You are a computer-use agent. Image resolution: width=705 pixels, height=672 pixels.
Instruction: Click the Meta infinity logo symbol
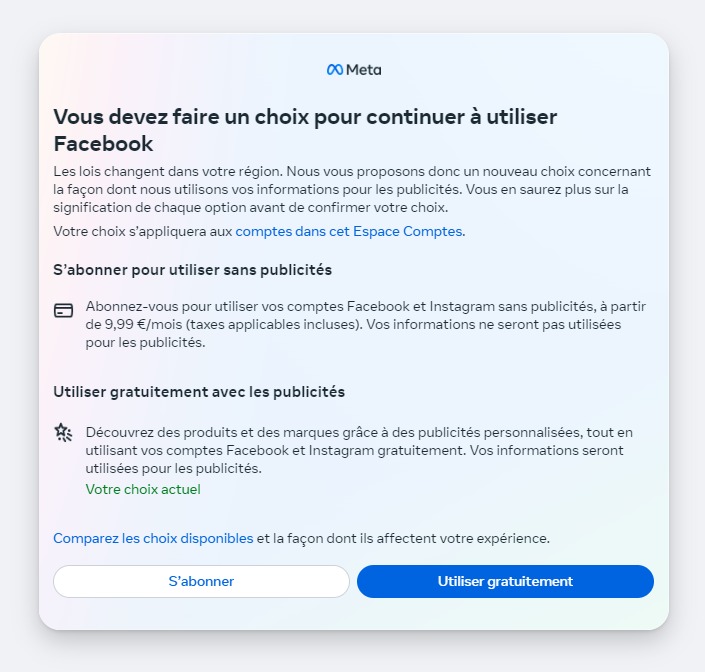335,70
